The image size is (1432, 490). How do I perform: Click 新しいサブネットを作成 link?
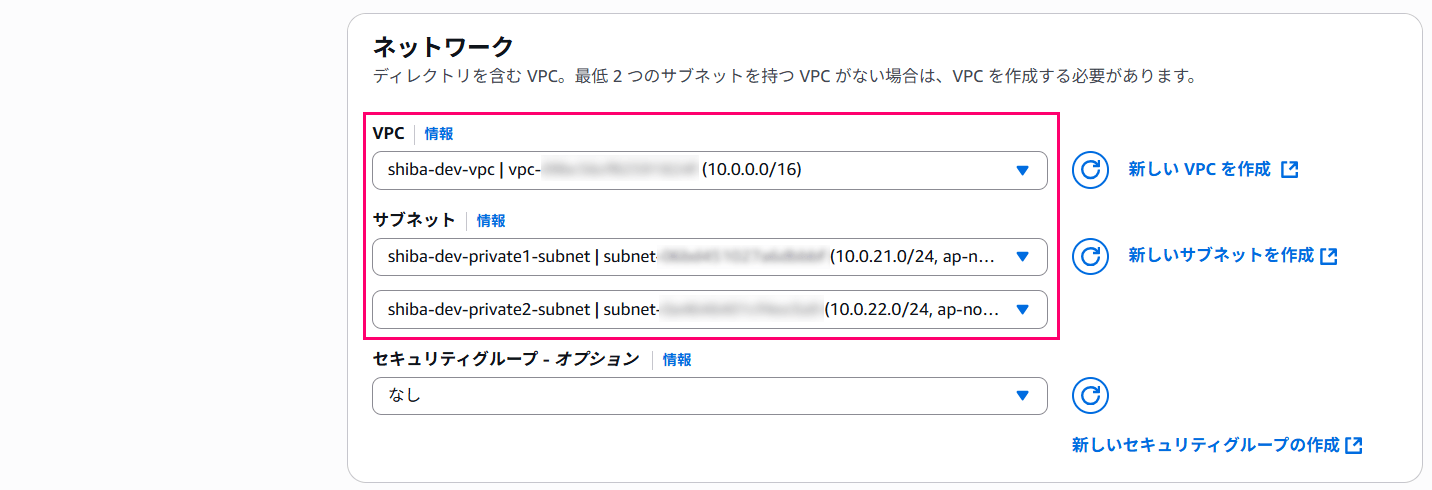[x=1220, y=256]
